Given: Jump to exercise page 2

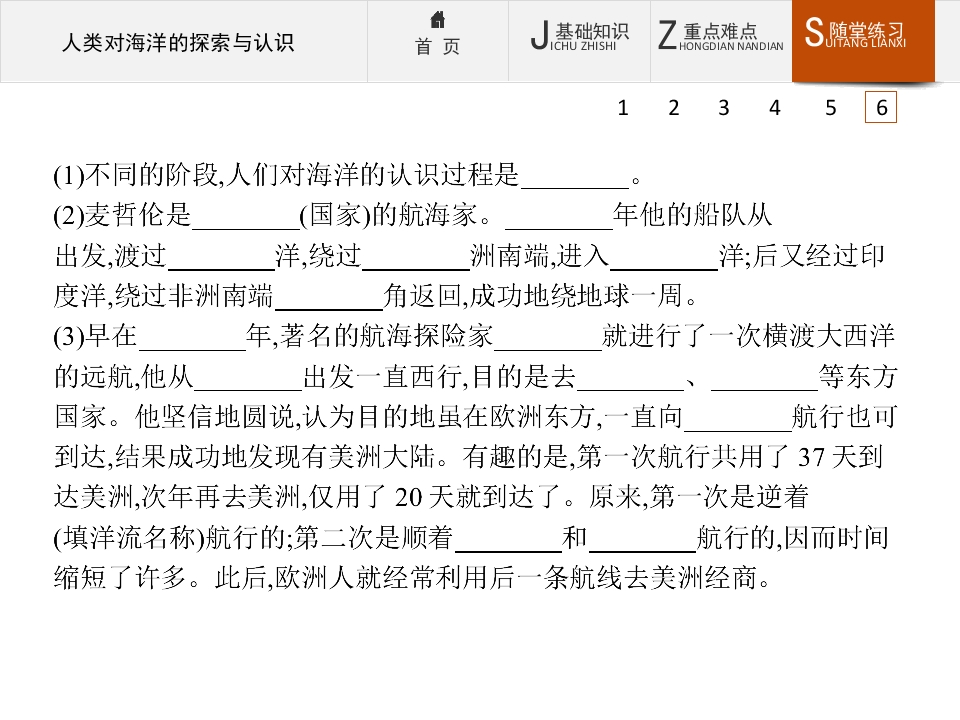Looking at the screenshot, I should point(673,108).
